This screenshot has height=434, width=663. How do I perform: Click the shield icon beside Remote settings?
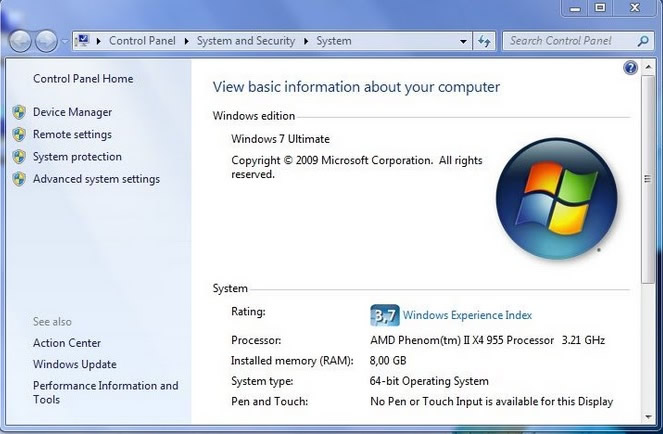[x=19, y=135]
